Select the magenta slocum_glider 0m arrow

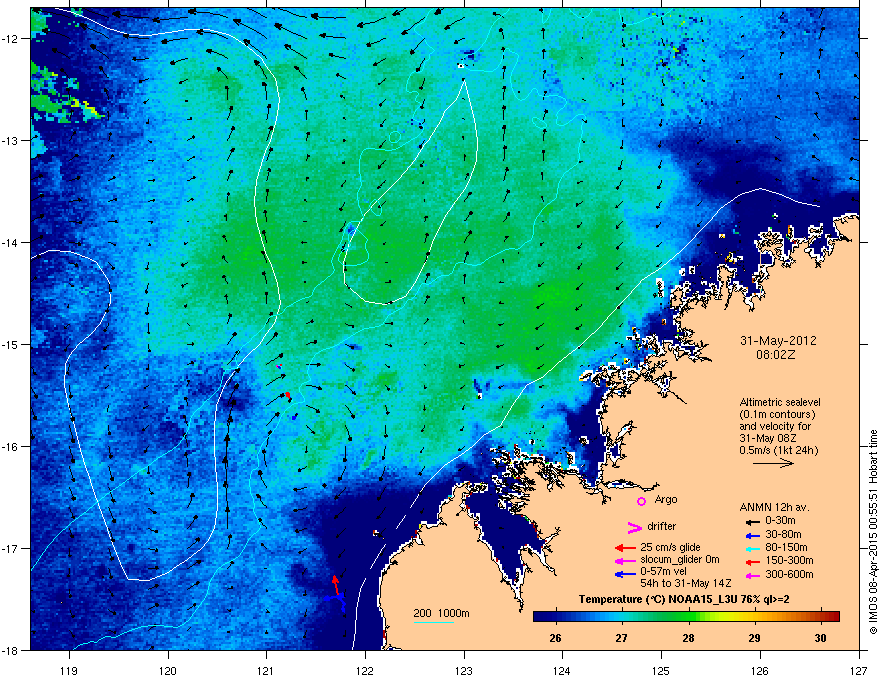click(x=625, y=560)
